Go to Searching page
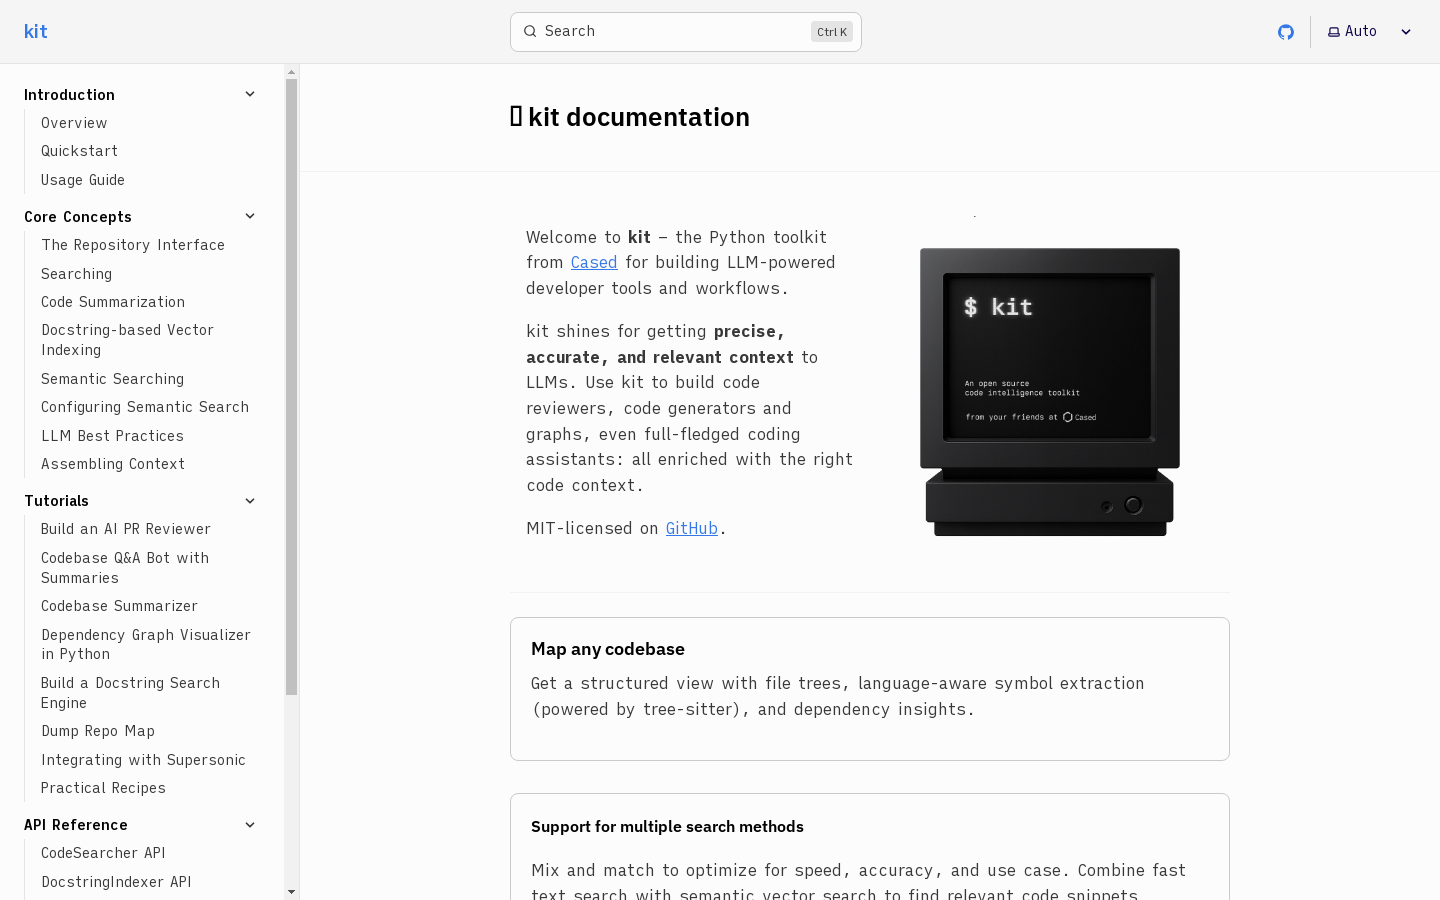Image resolution: width=1440 pixels, height=900 pixels. [76, 274]
